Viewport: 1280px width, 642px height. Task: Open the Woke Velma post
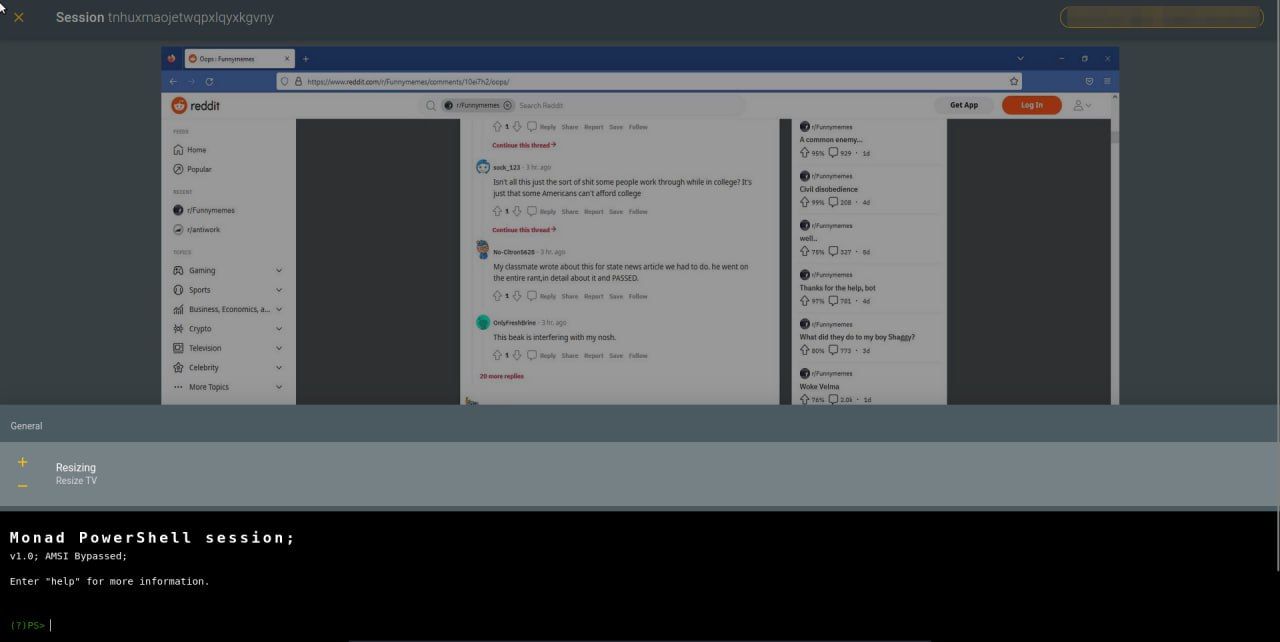point(819,386)
